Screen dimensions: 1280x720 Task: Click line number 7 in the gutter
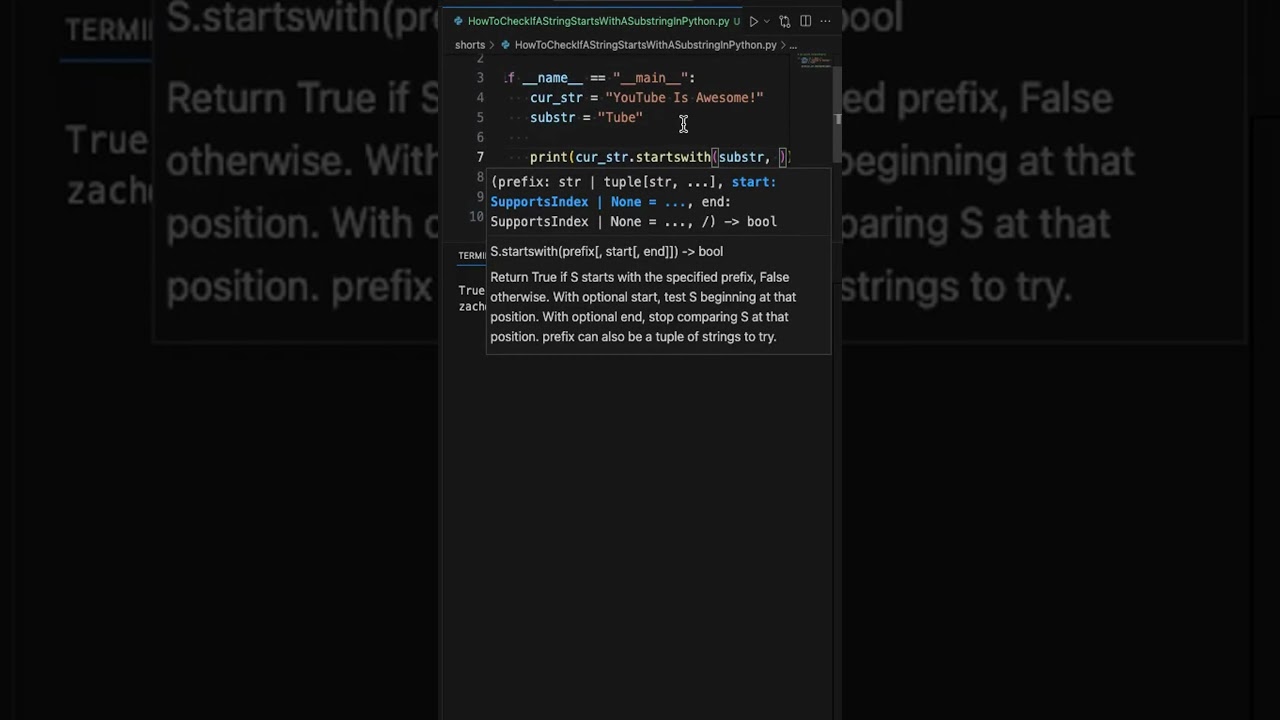click(x=480, y=157)
